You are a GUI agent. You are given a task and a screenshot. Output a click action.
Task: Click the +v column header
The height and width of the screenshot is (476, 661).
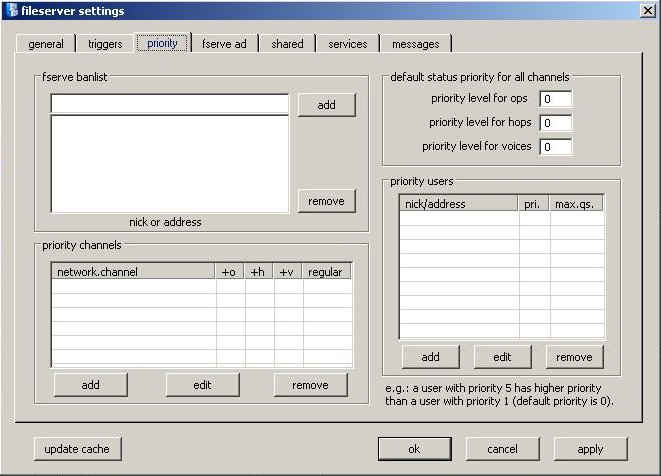point(287,272)
